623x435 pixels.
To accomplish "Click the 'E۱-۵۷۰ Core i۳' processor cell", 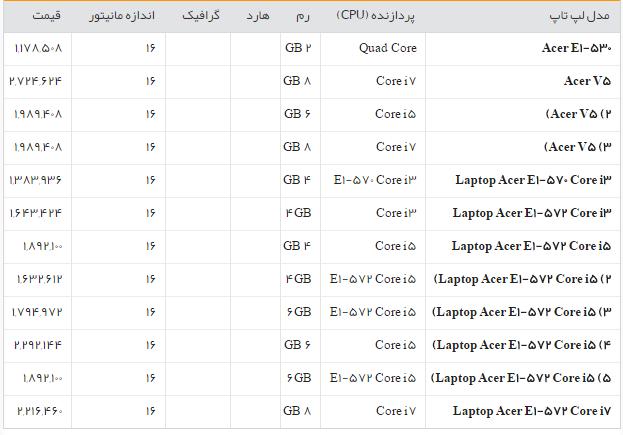I will tap(375, 180).
